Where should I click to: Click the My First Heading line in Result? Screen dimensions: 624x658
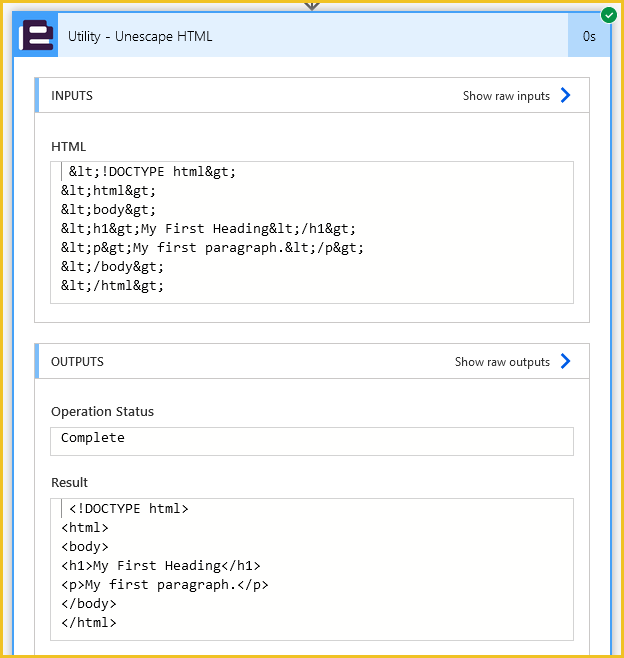[161, 566]
